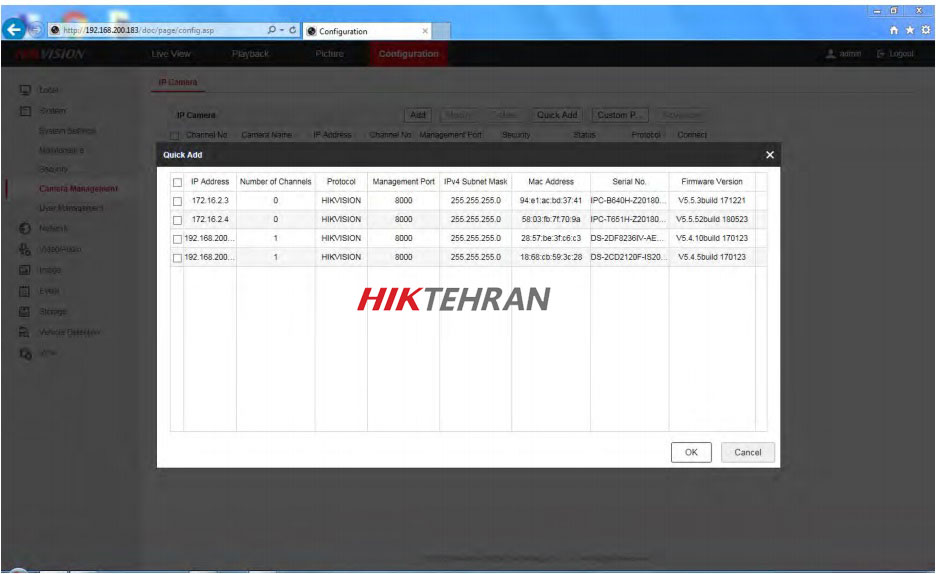Click the browser back arrow button
936x574 pixels.
[14, 29]
